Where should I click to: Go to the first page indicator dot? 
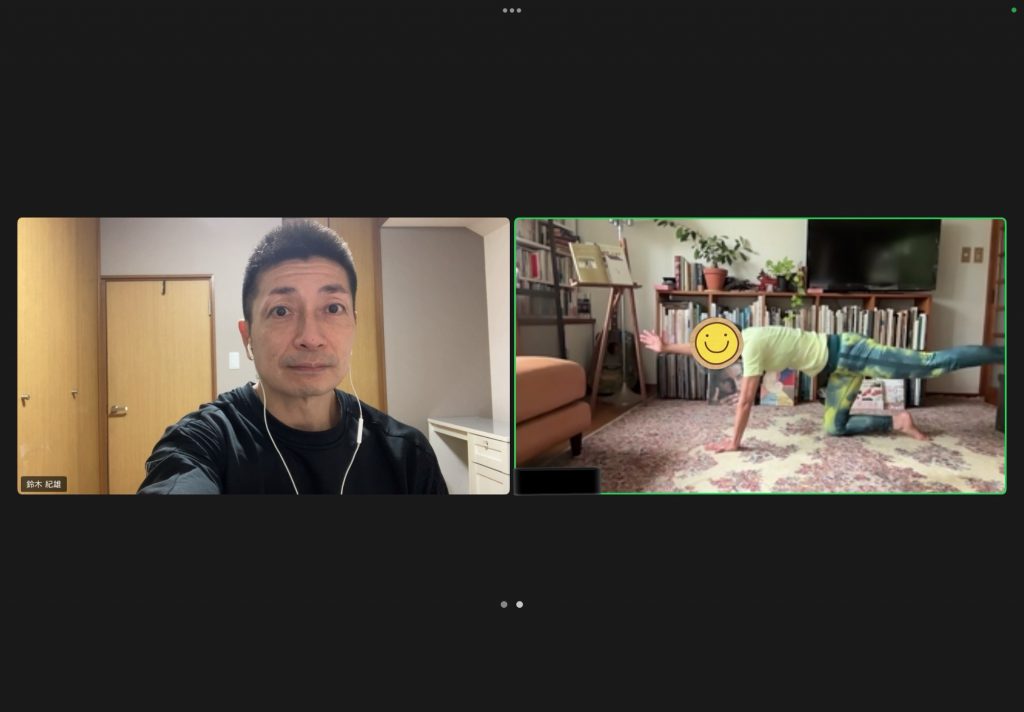(x=504, y=604)
